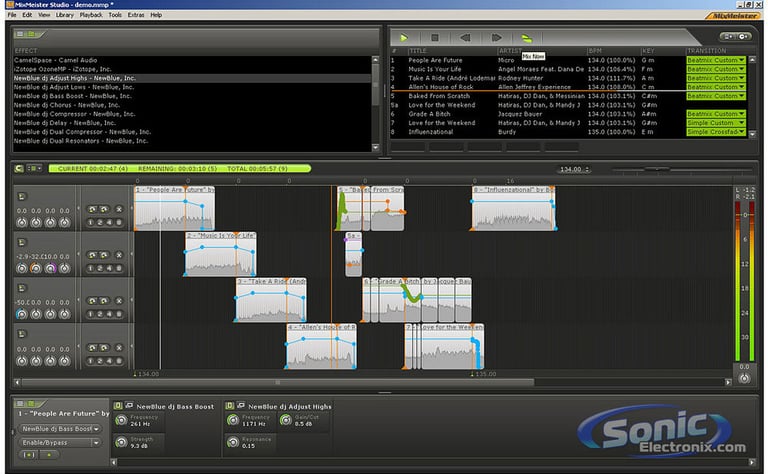768x474 pixels.
Task: Toggle beat button 2 on lane 1
Action: coord(100,222)
